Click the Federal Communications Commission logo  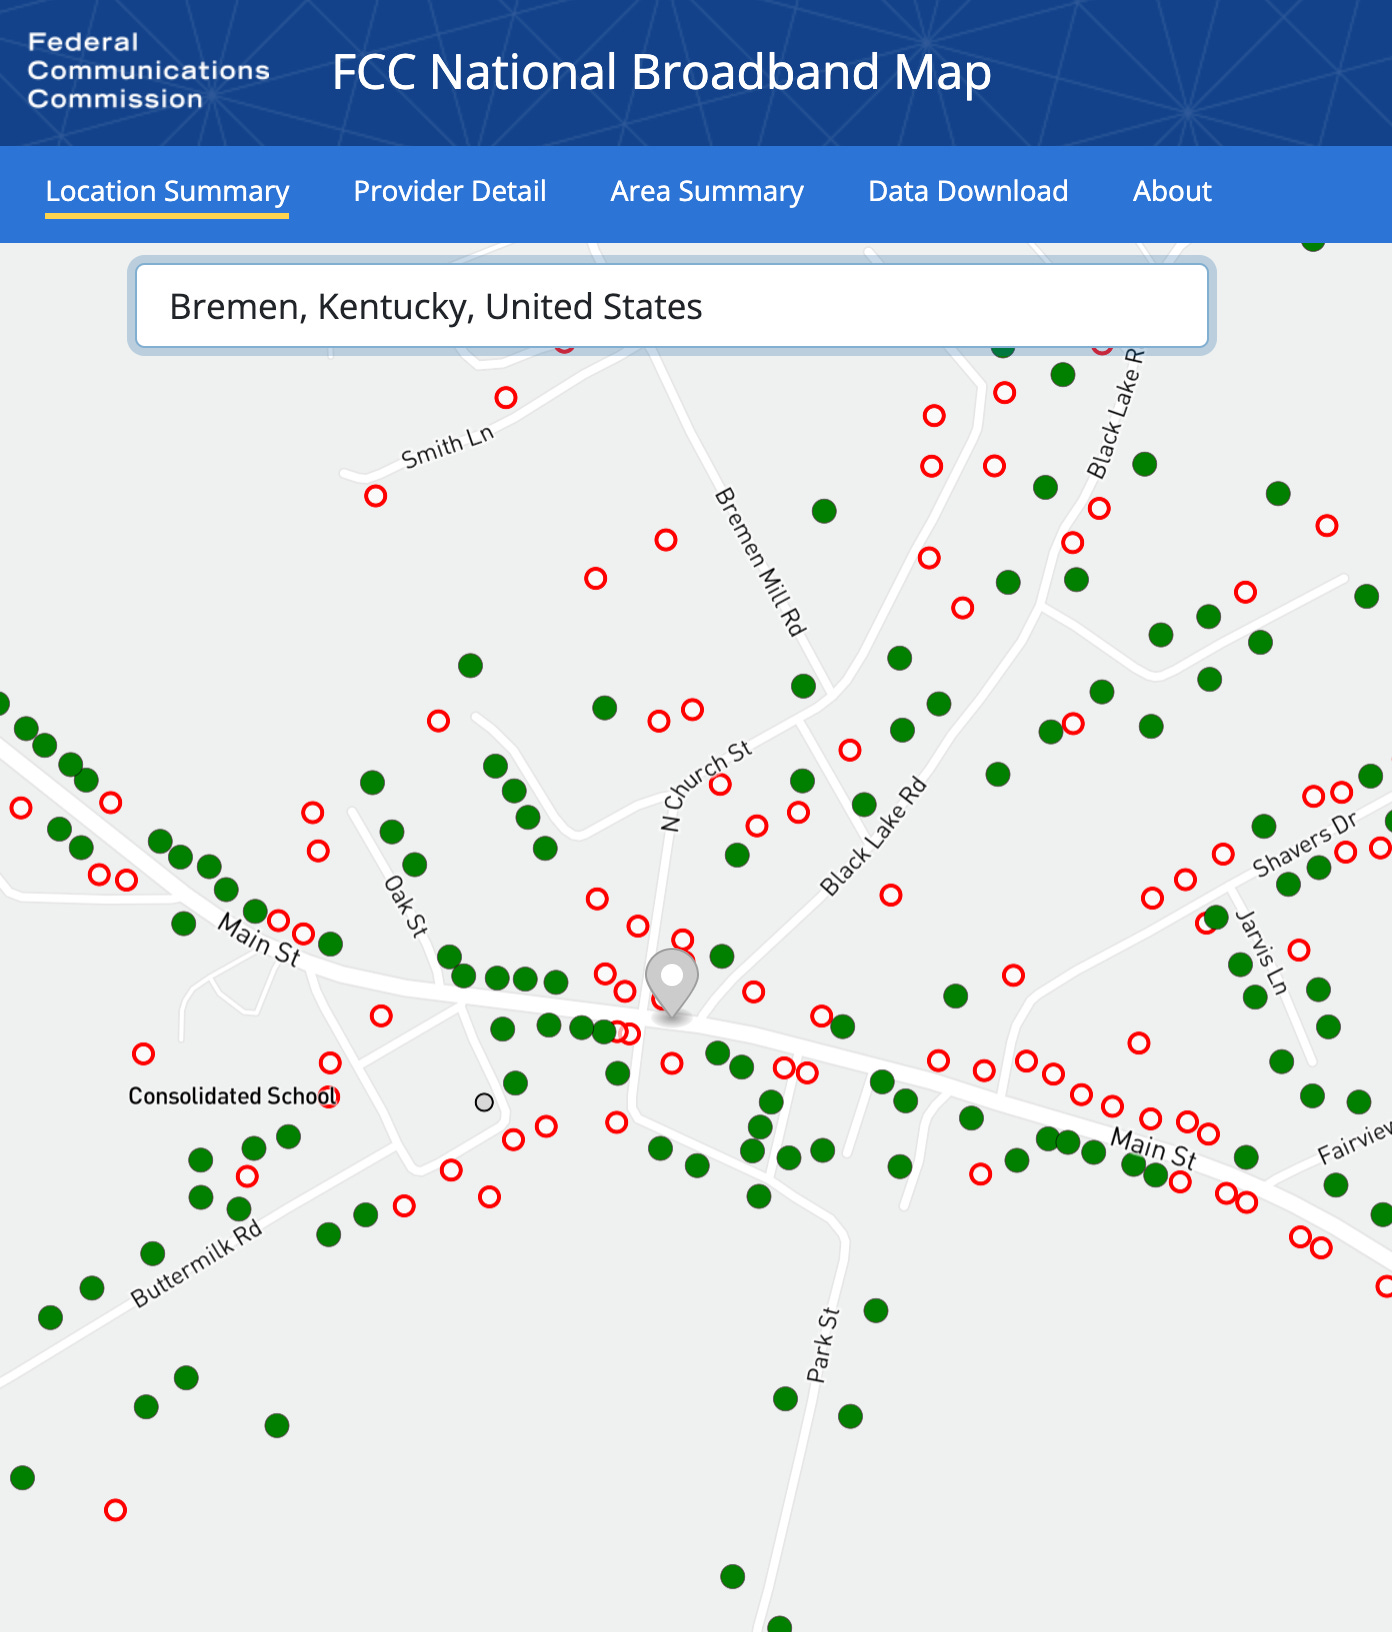[x=148, y=71]
